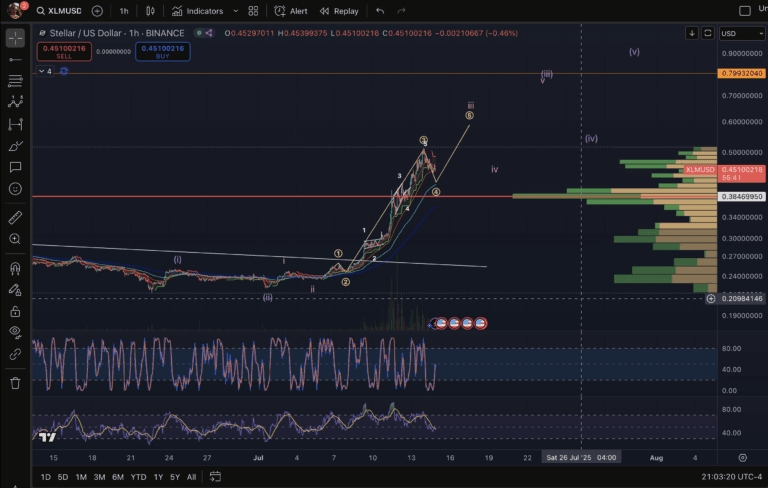
Task: Change the candlestick chart style
Action: [x=150, y=11]
